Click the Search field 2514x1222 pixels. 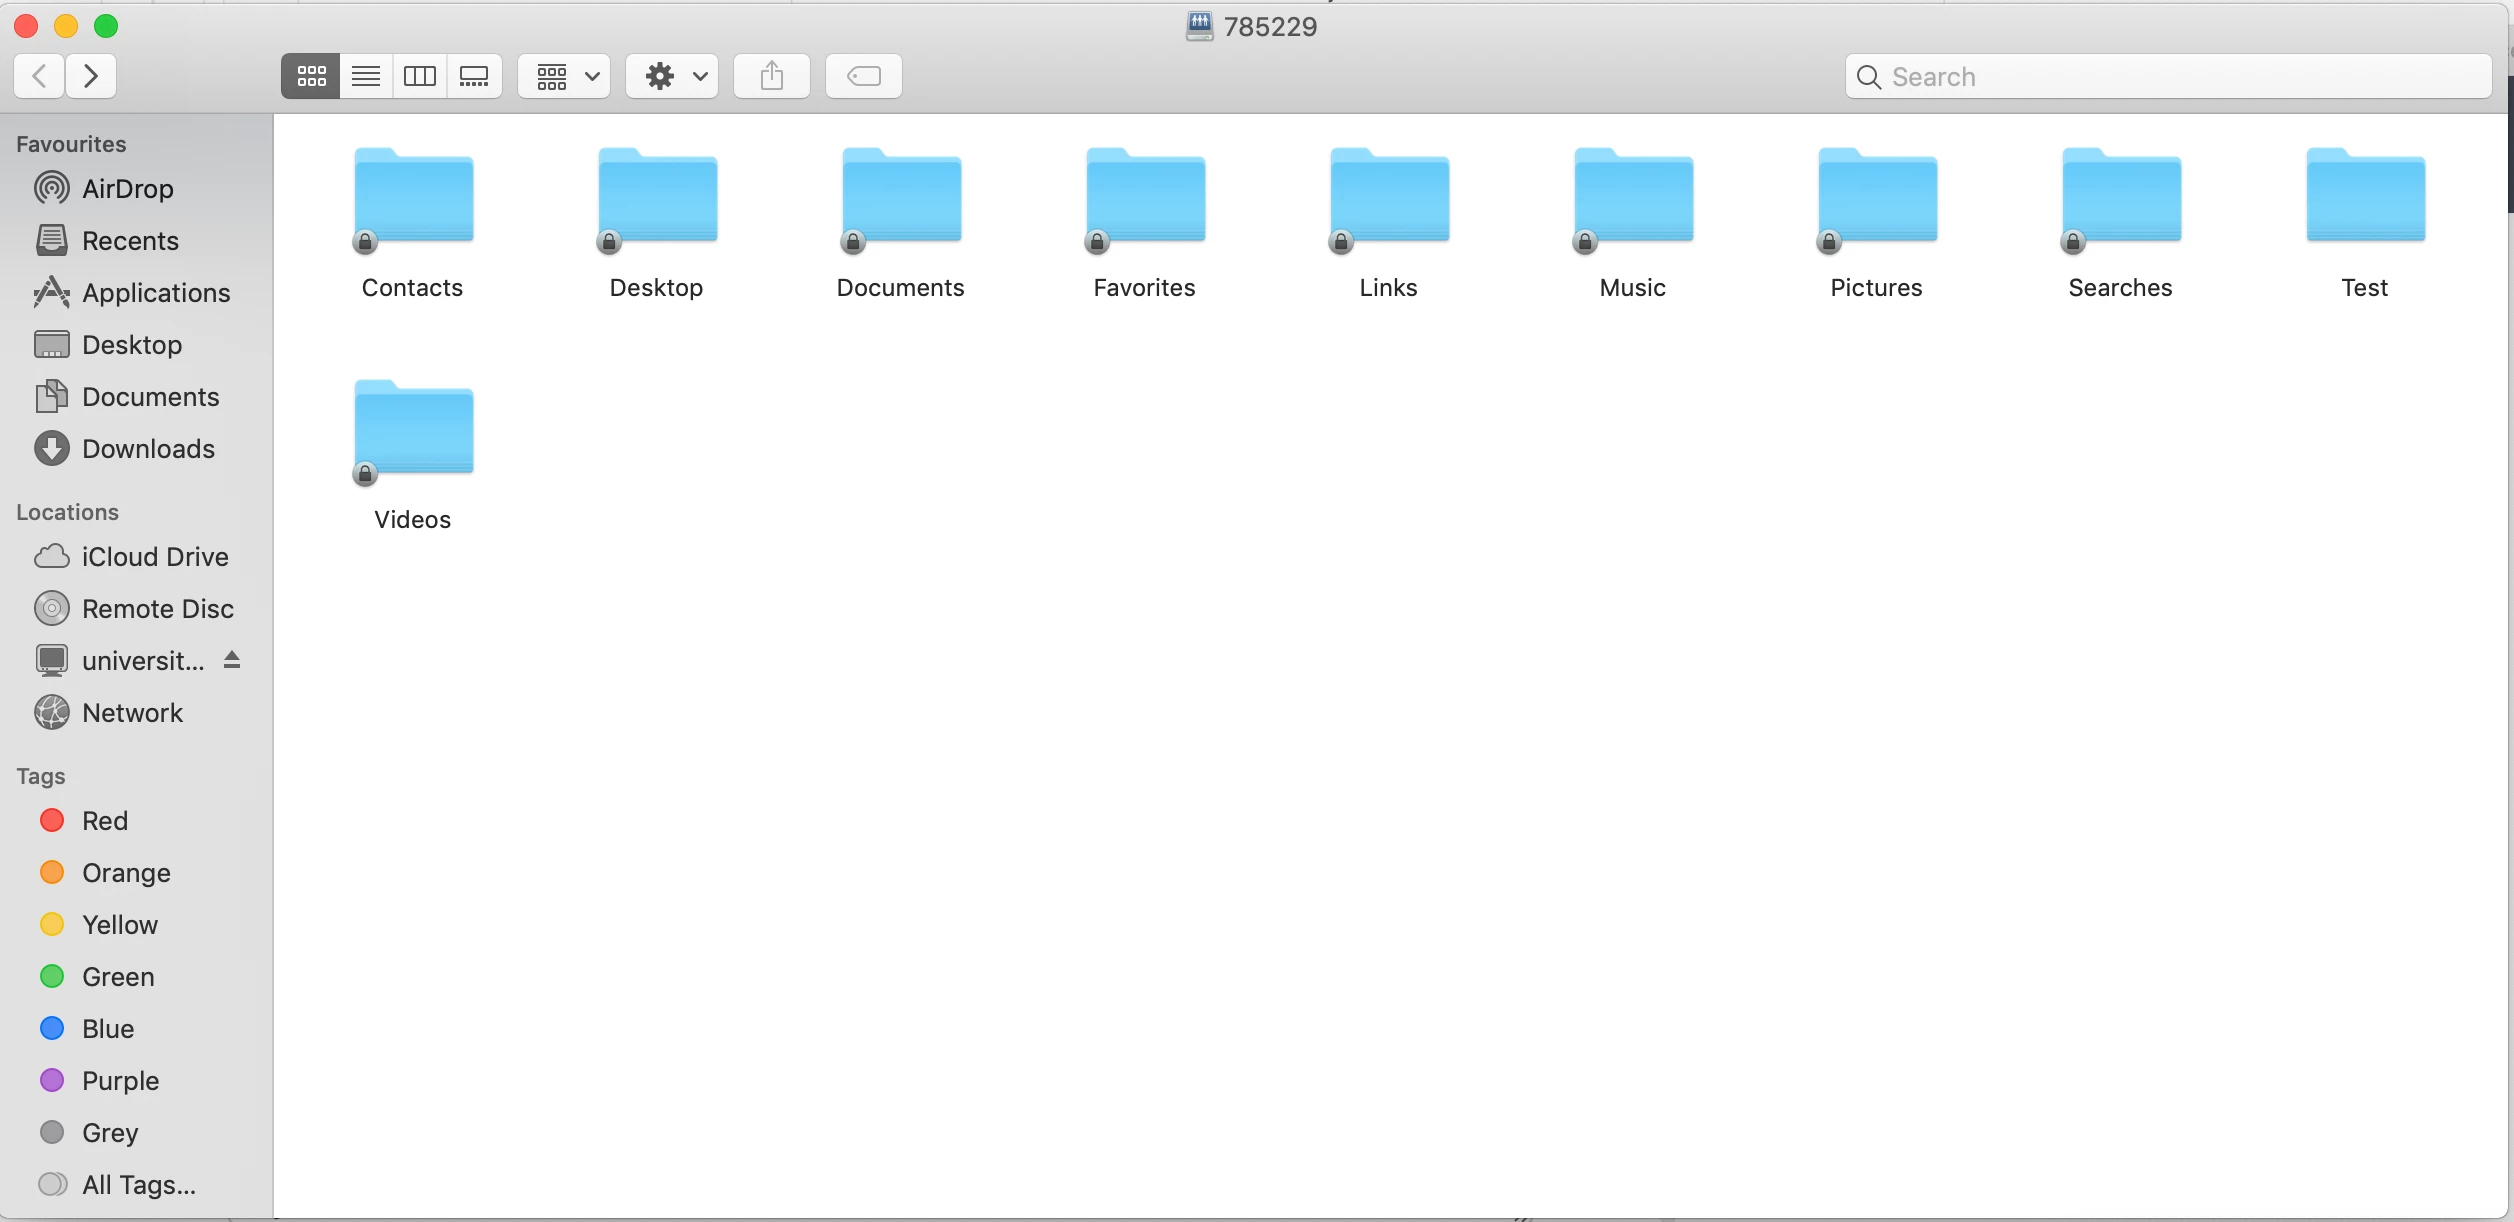tap(2170, 77)
